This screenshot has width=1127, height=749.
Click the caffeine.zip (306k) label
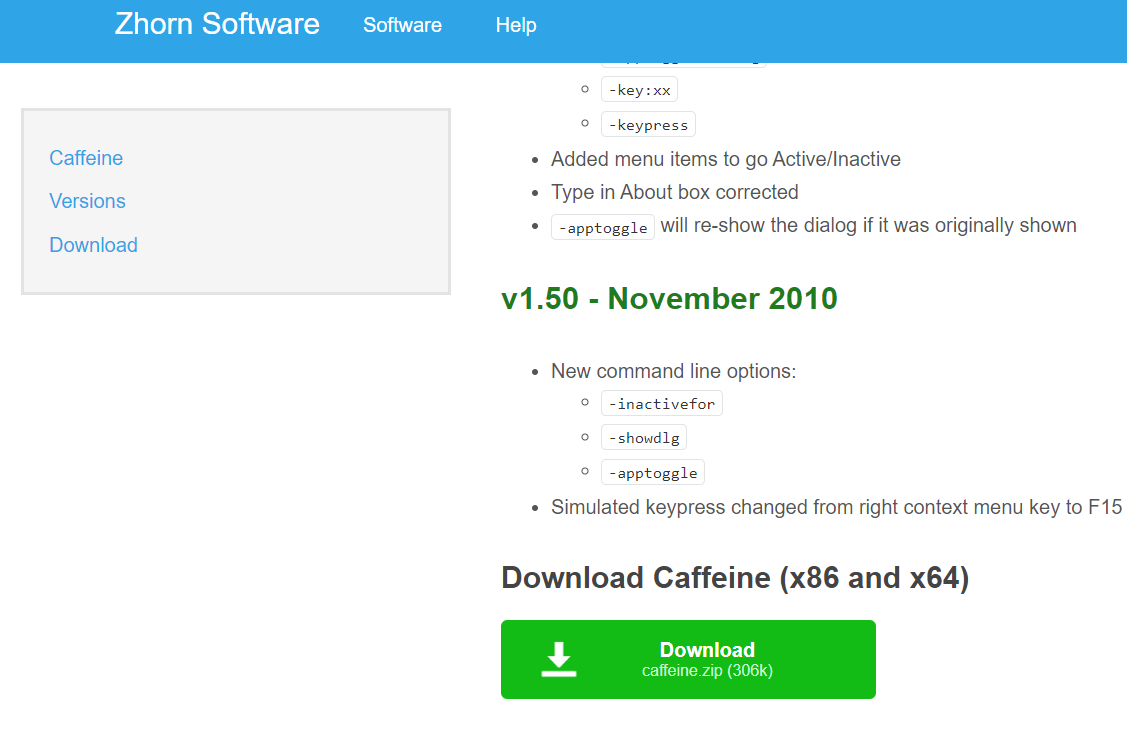707,671
